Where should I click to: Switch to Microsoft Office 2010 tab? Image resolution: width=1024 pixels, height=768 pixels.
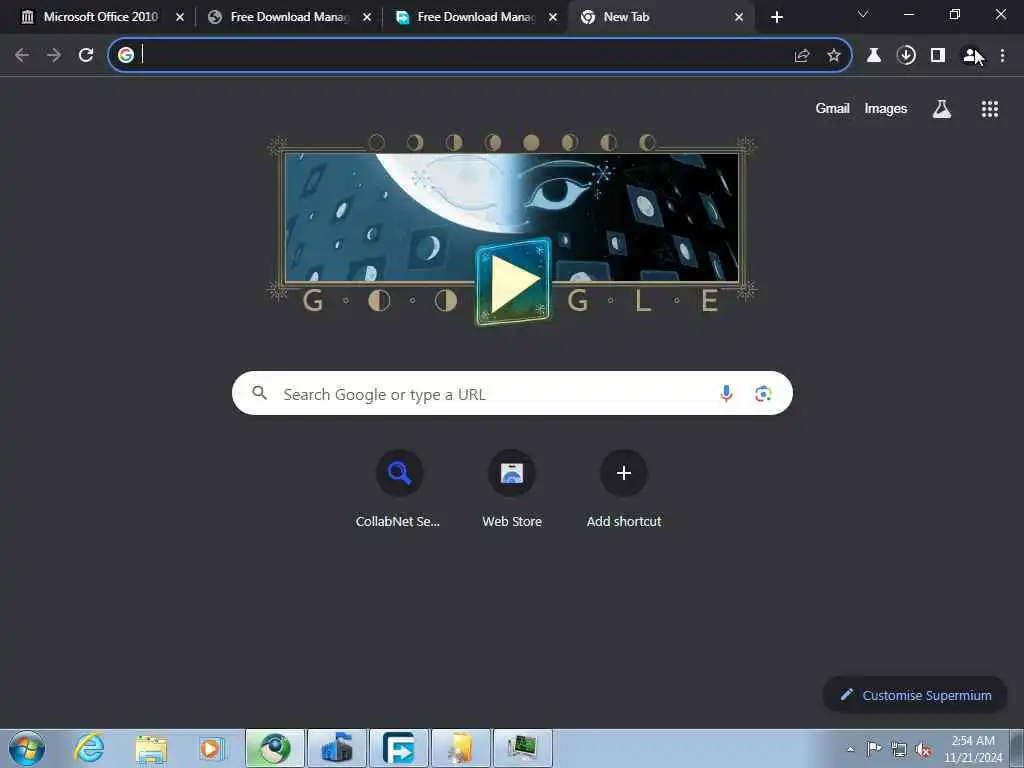pos(101,17)
